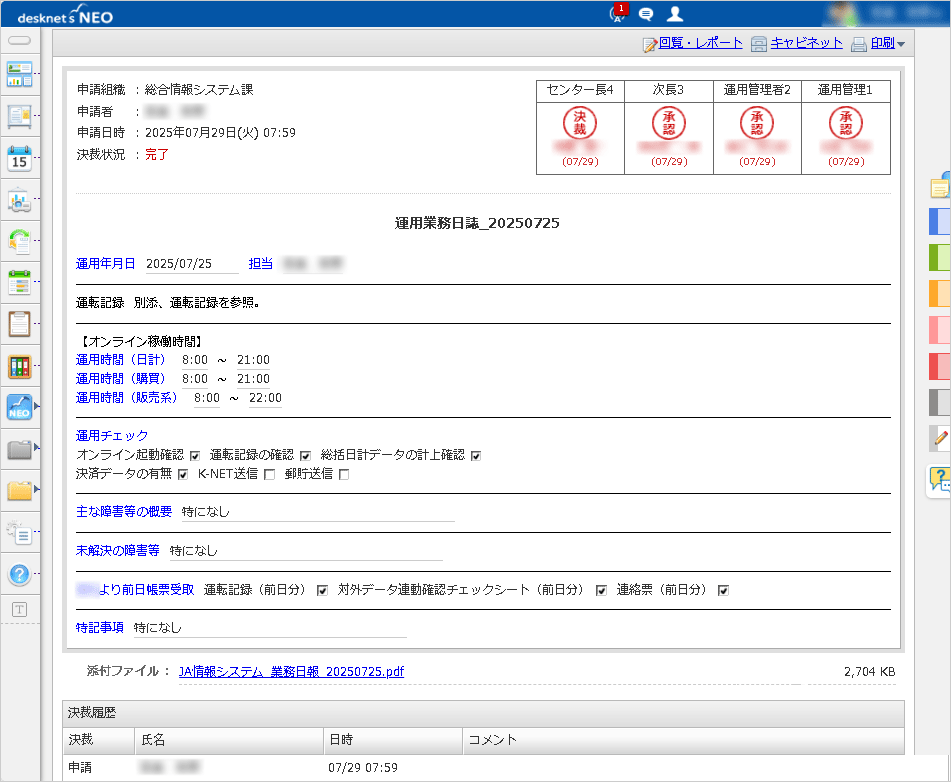Click the sticky note memo icon on right
951x782 pixels.
(938, 186)
